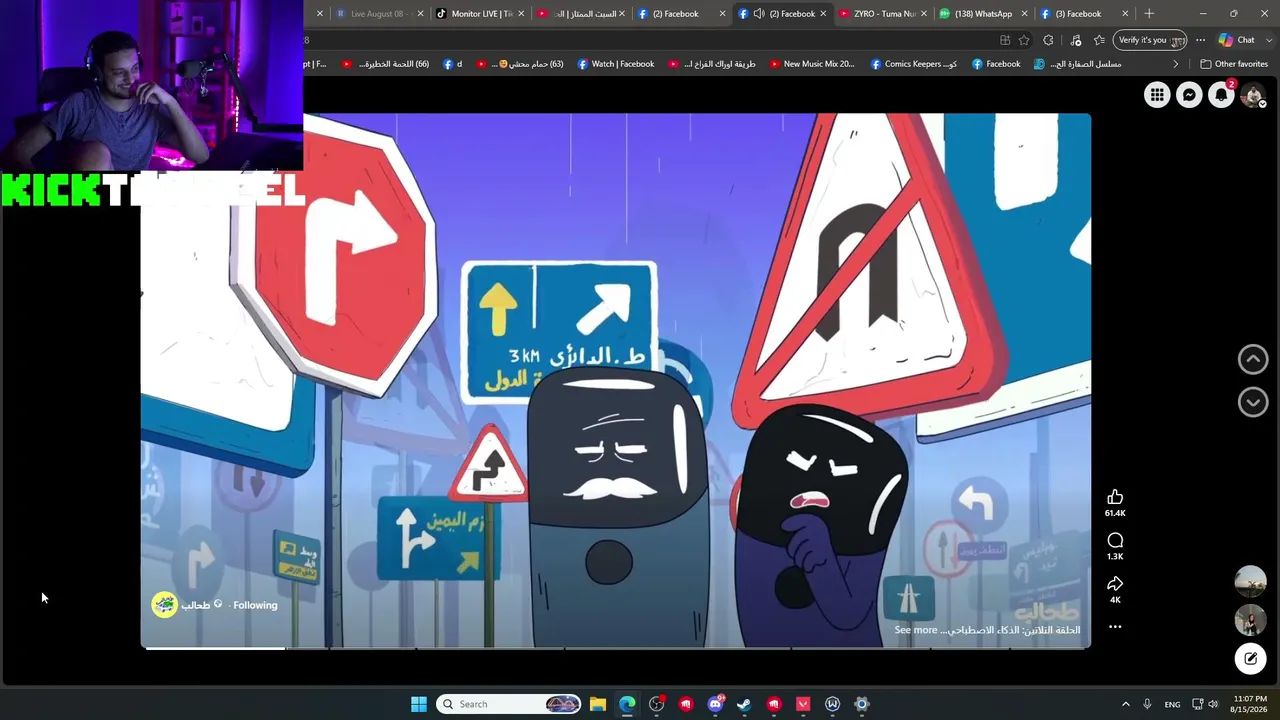Open Steam from the taskbar
This screenshot has height=720, width=1280.
(x=744, y=704)
